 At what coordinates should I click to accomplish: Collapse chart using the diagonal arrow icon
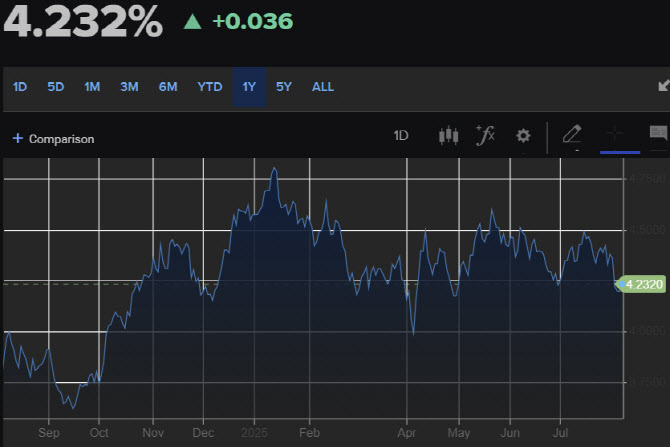click(664, 85)
